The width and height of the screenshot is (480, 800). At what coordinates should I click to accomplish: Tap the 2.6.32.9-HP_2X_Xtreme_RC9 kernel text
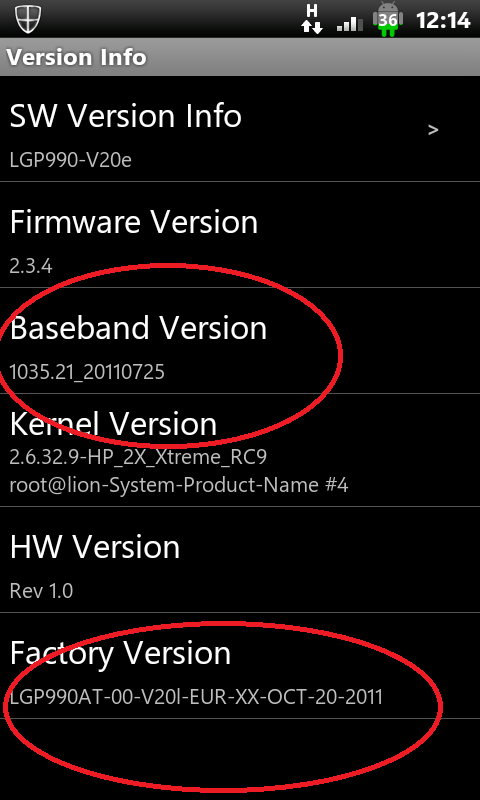pos(138,457)
